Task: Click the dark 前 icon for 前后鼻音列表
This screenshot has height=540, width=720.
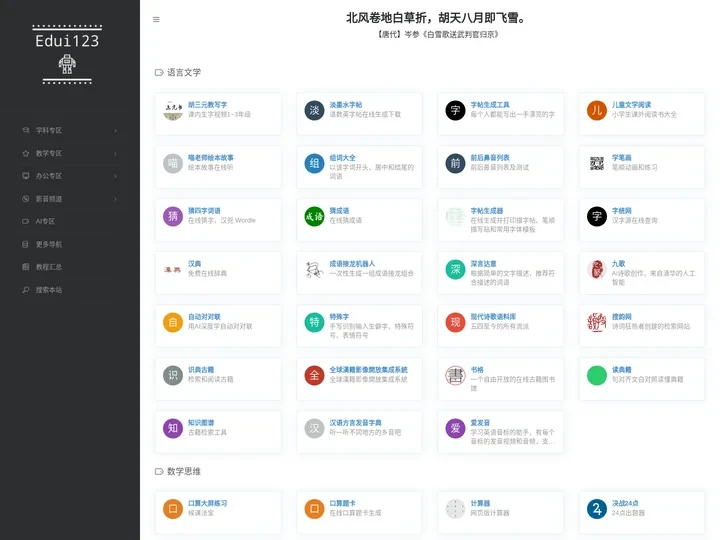Action: (x=455, y=163)
